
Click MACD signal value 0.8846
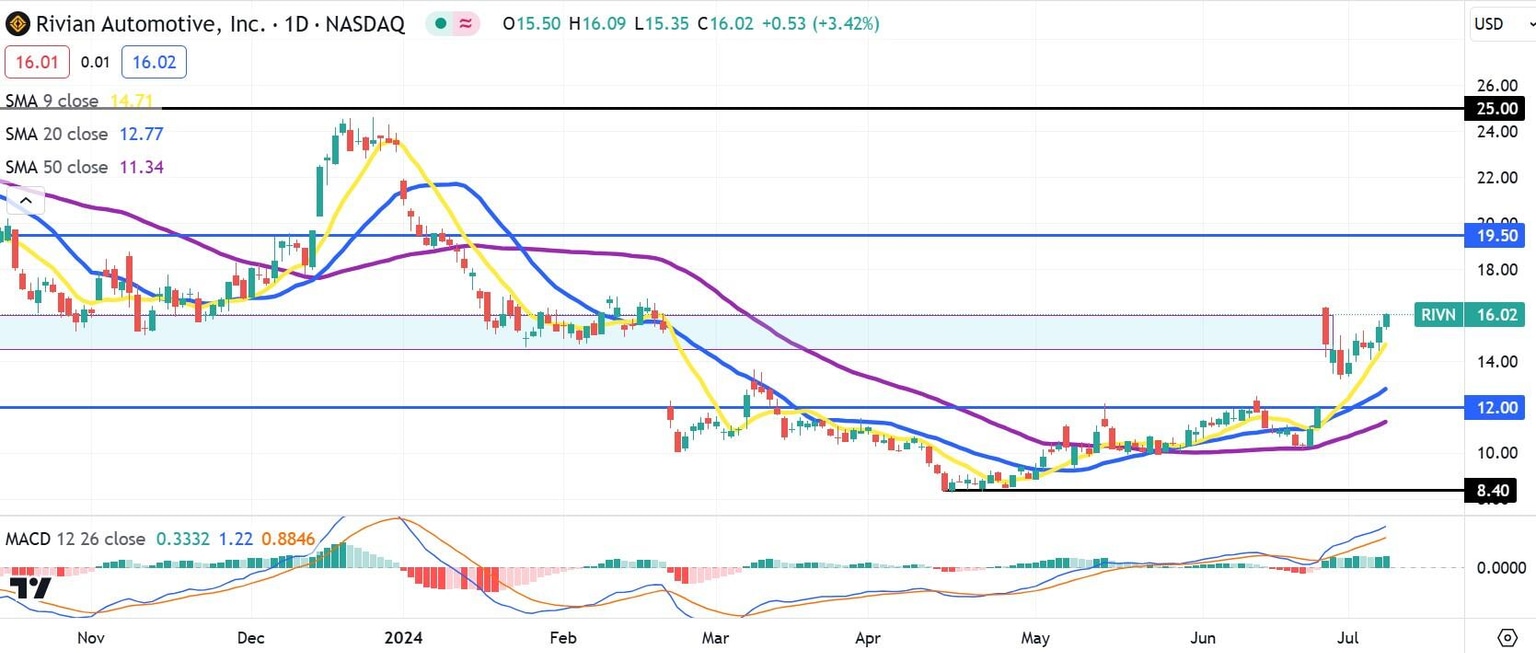[x=288, y=539]
